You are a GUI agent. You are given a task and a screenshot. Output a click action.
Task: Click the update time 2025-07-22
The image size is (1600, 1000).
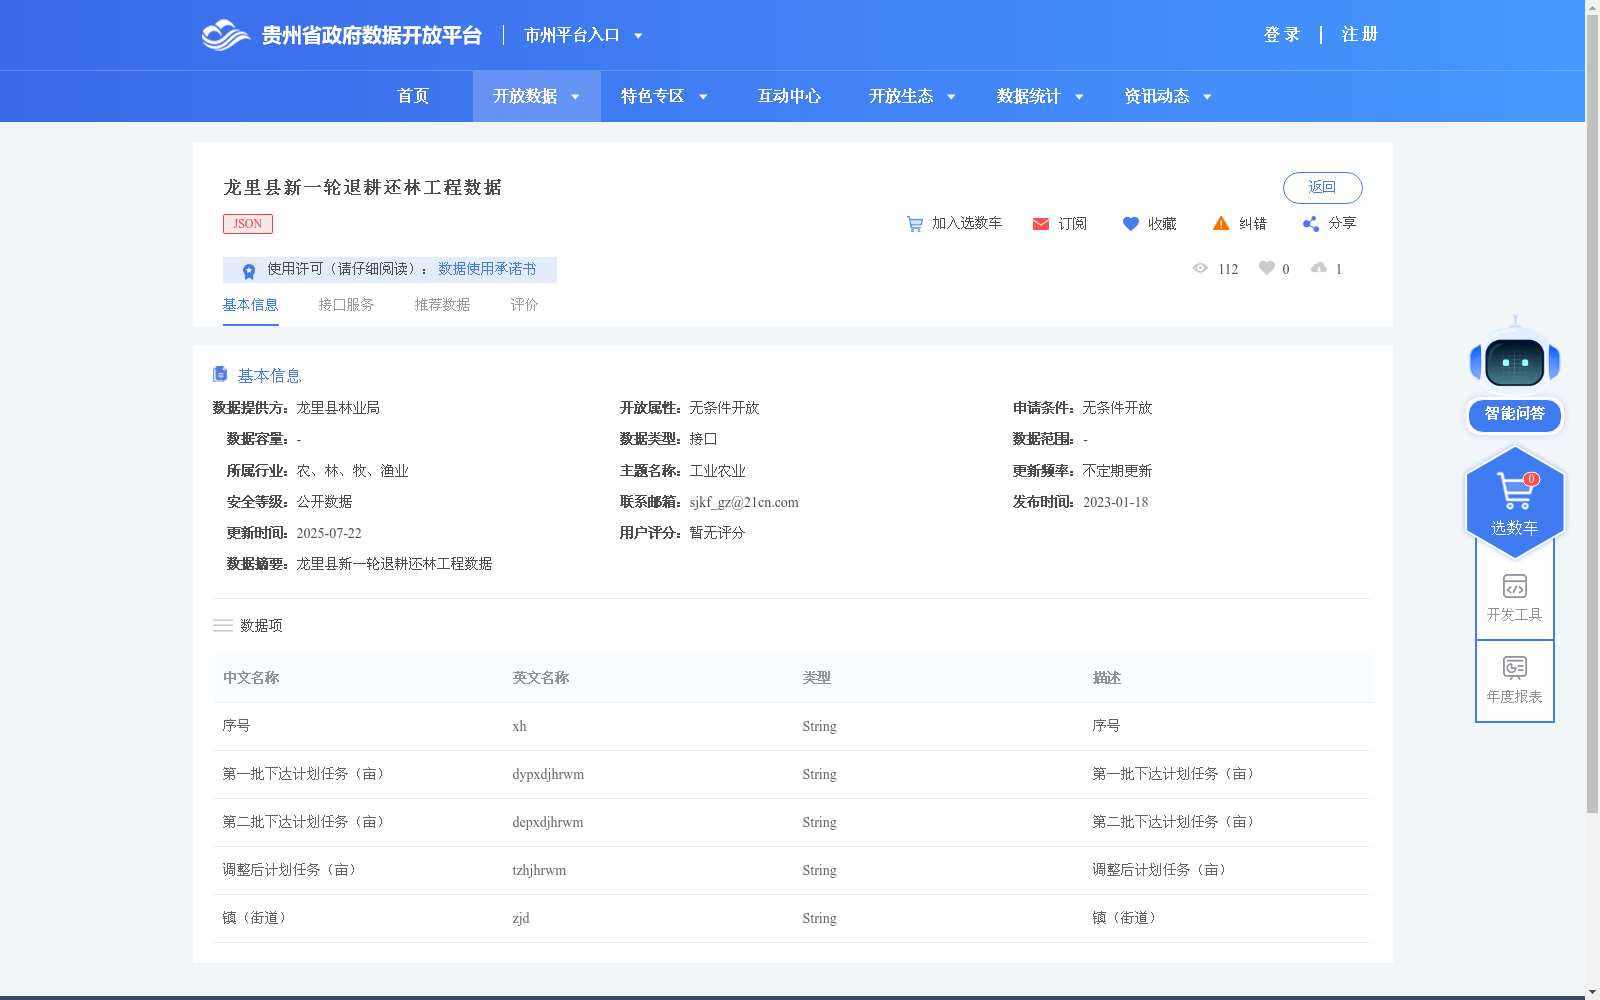pyautogui.click(x=329, y=533)
